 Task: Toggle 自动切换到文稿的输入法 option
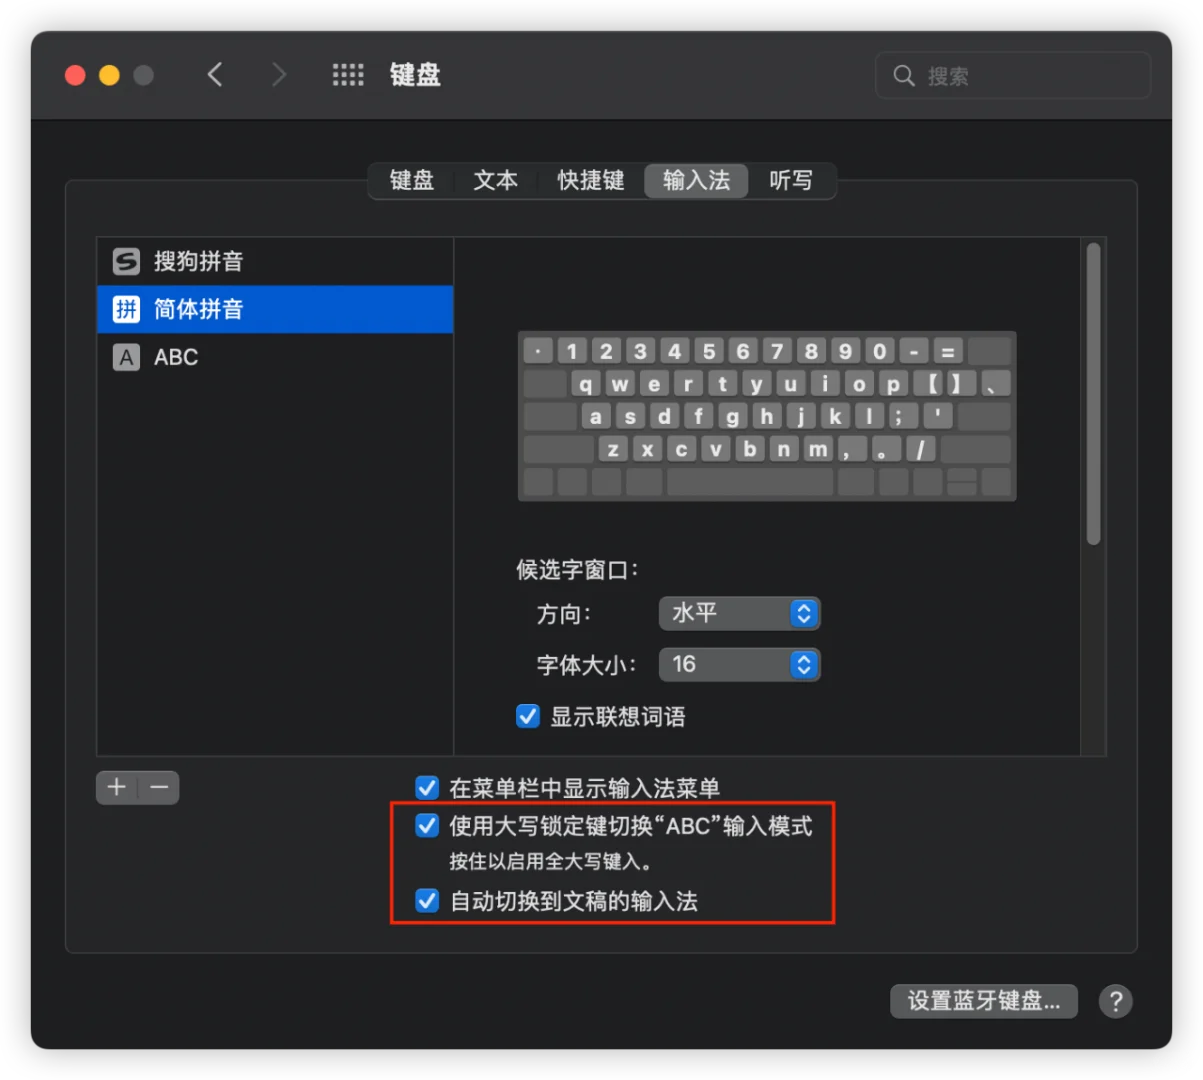click(427, 901)
